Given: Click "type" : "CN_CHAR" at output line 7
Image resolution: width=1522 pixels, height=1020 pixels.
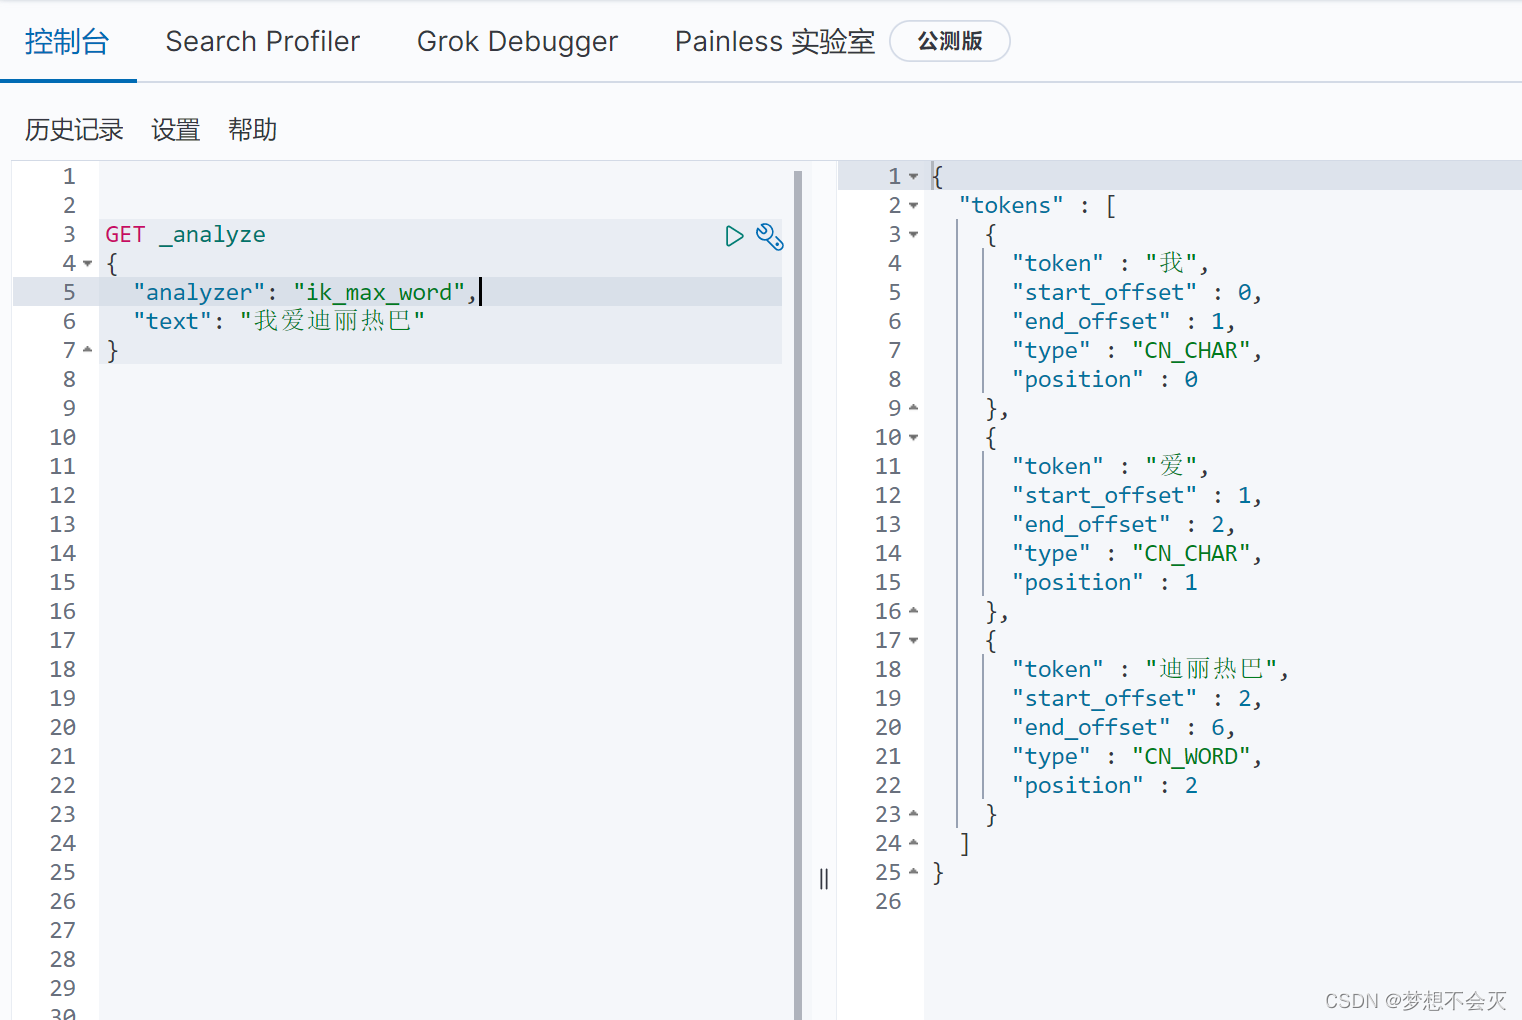Looking at the screenshot, I should 1137,351.
